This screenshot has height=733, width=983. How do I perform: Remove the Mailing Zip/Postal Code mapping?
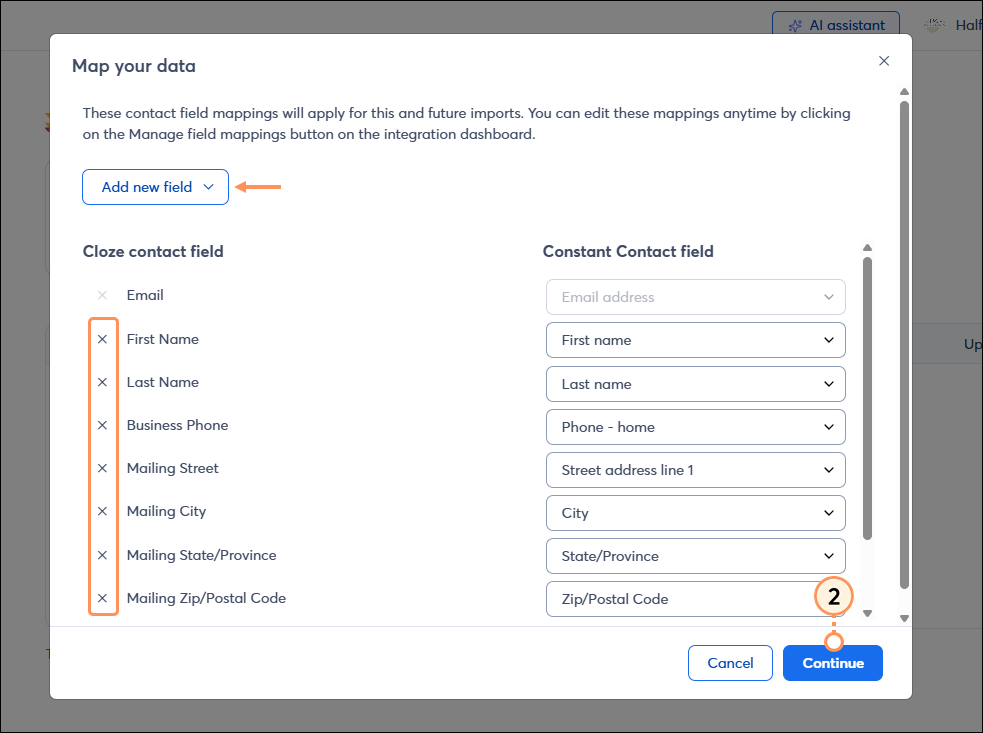click(x=103, y=597)
